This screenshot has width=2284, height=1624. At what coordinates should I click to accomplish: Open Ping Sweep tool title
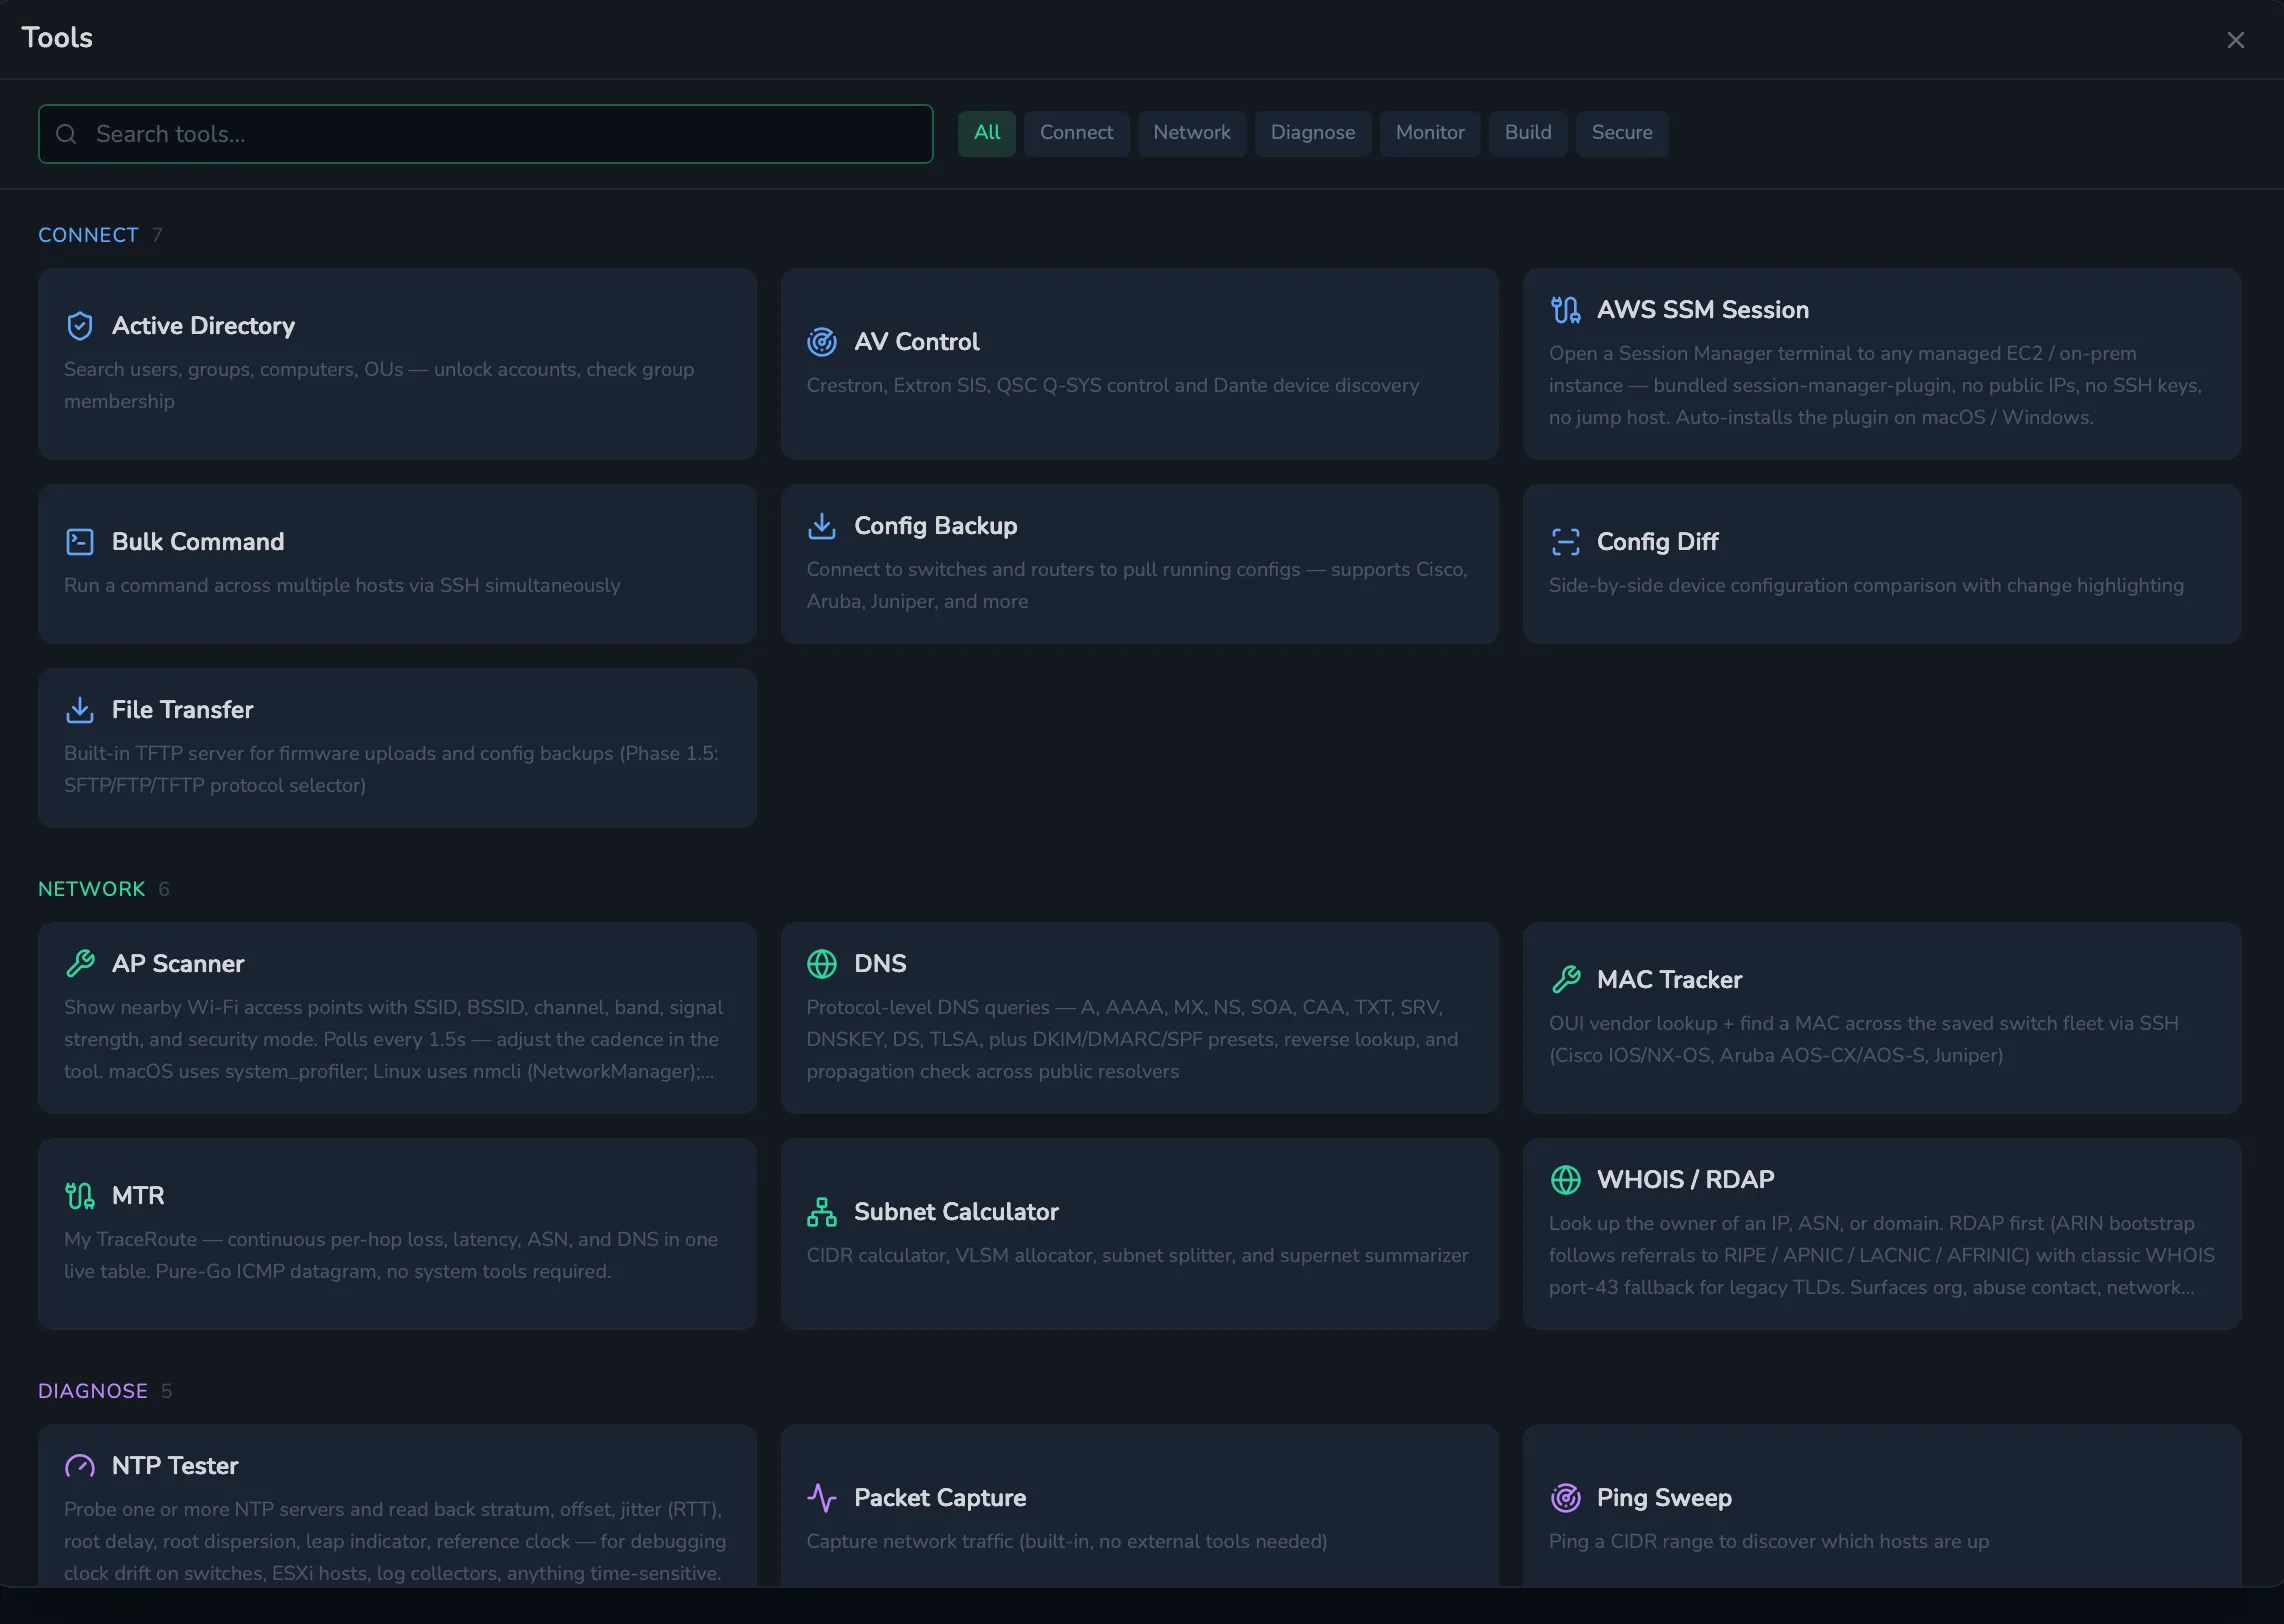click(1664, 1498)
